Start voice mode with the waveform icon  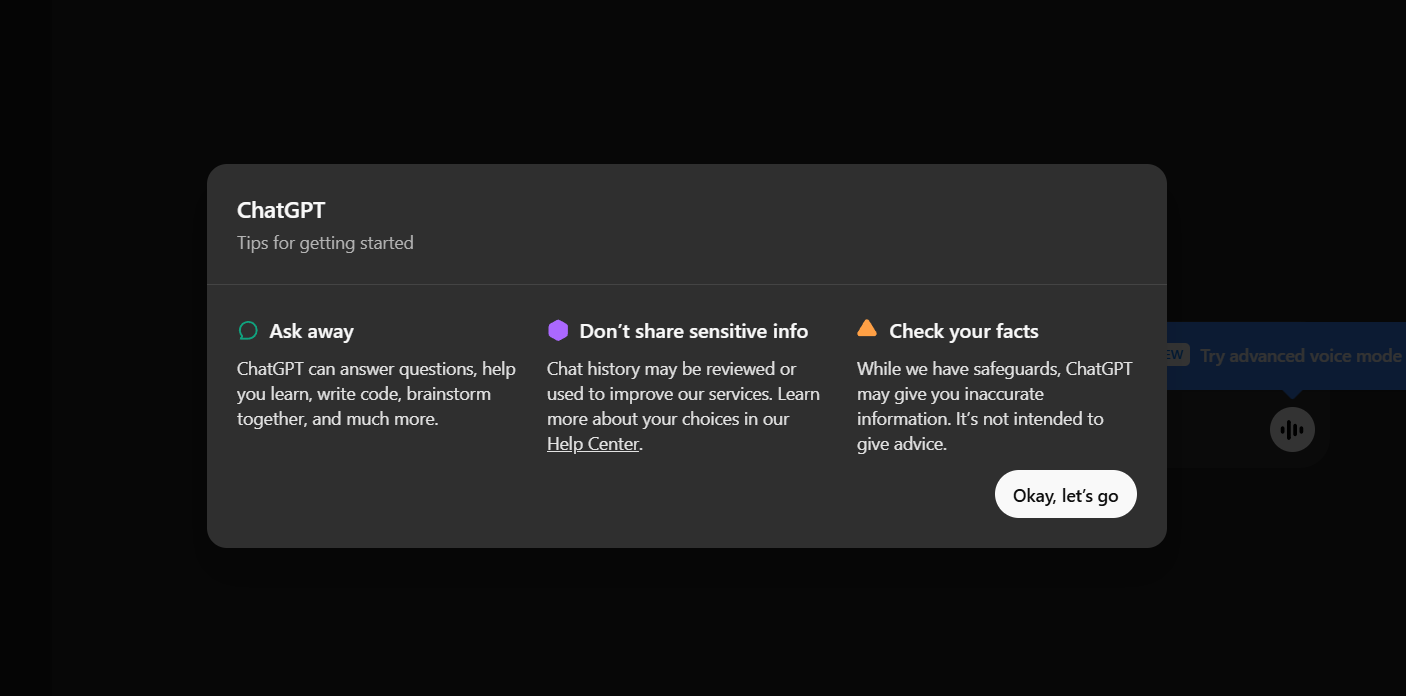click(1292, 430)
